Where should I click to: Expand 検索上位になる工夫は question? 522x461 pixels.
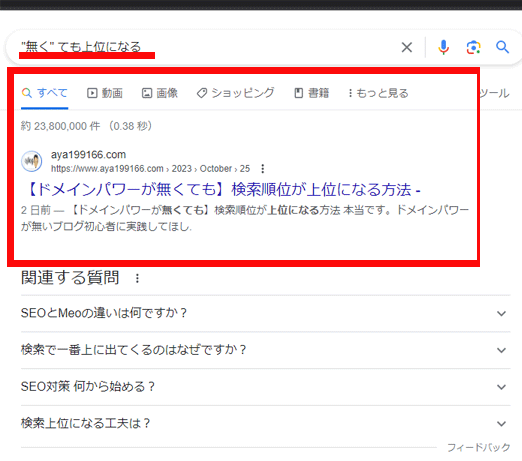265,423
